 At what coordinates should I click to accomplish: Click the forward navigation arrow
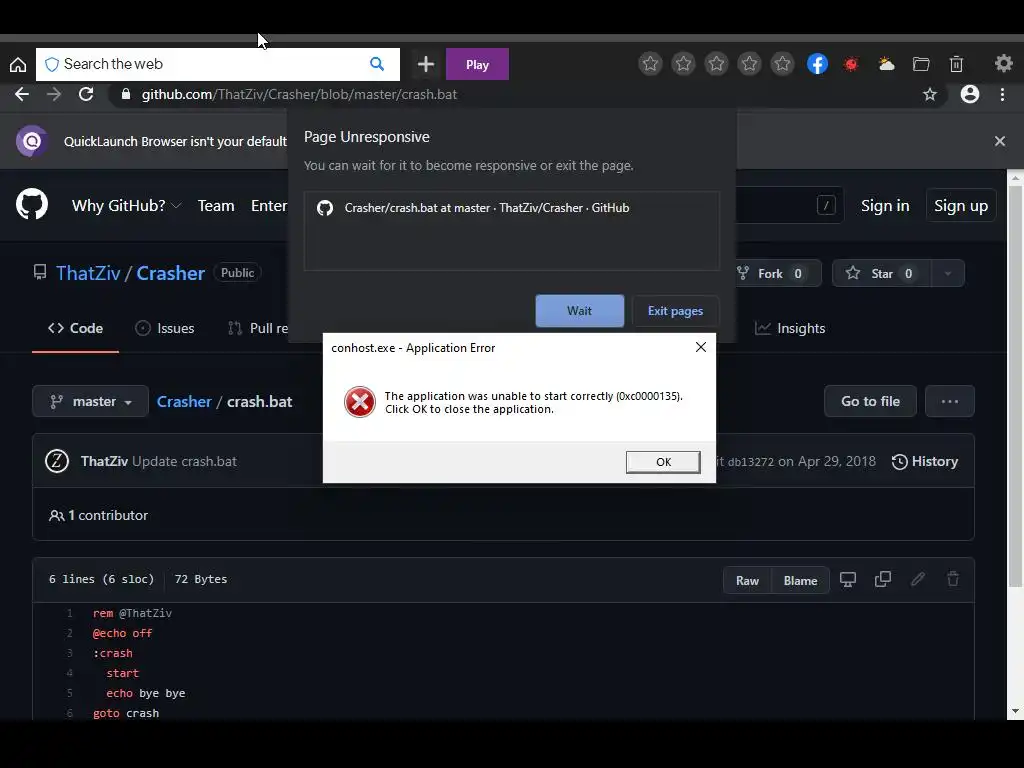pyautogui.click(x=54, y=94)
